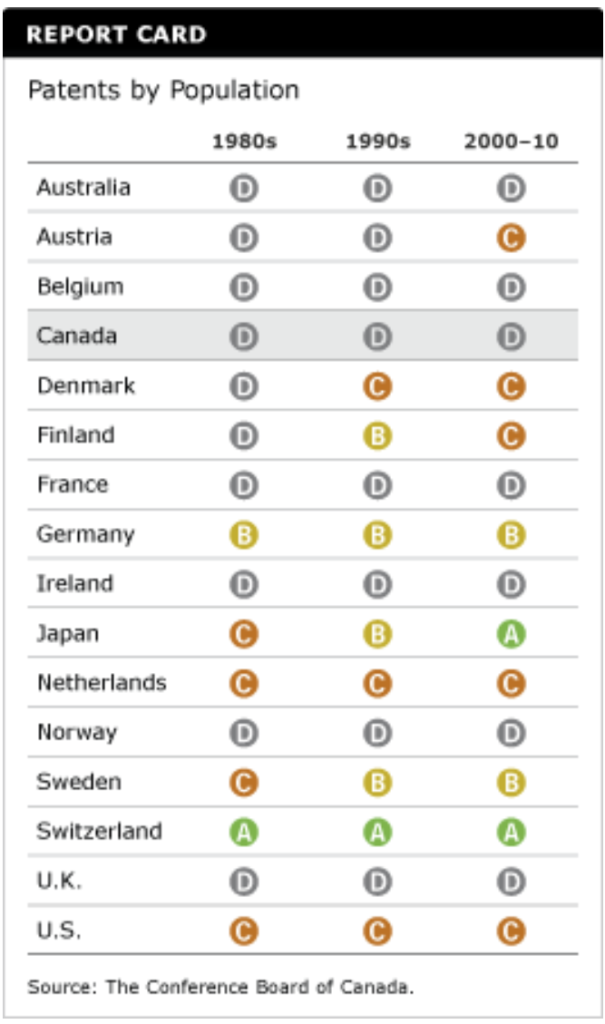Screen dimensions: 605x1024
Task: Click Germany's 1980s B grade icon
Action: 243,535
